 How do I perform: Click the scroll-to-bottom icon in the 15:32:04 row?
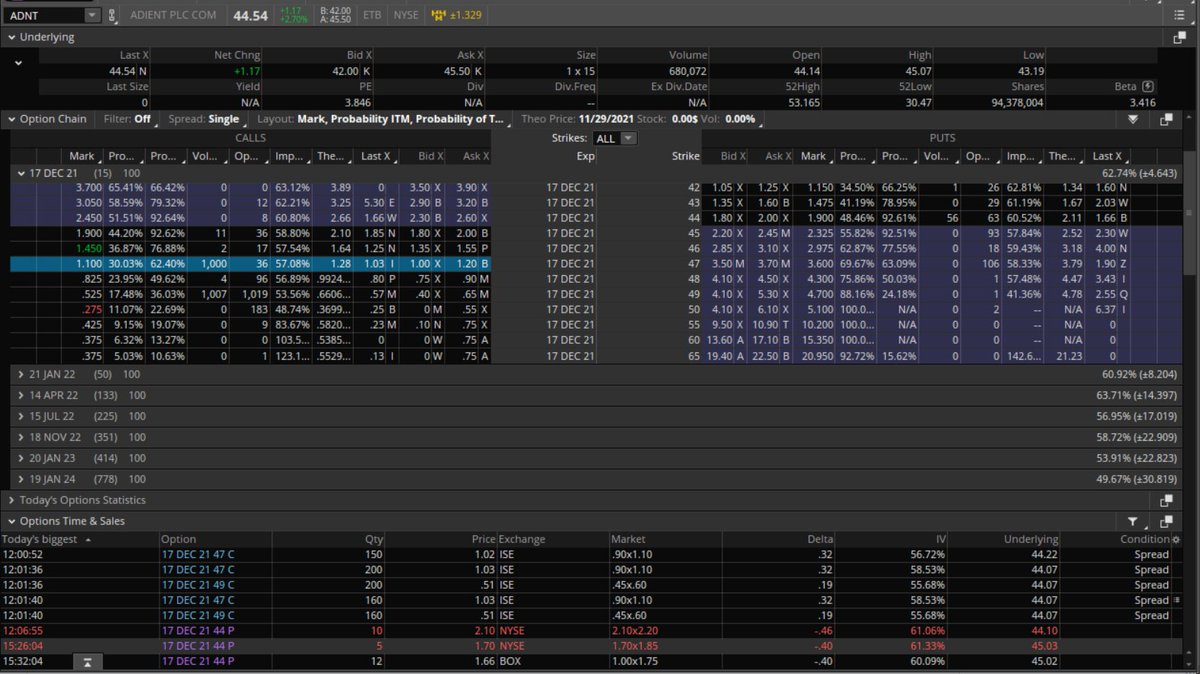point(89,662)
